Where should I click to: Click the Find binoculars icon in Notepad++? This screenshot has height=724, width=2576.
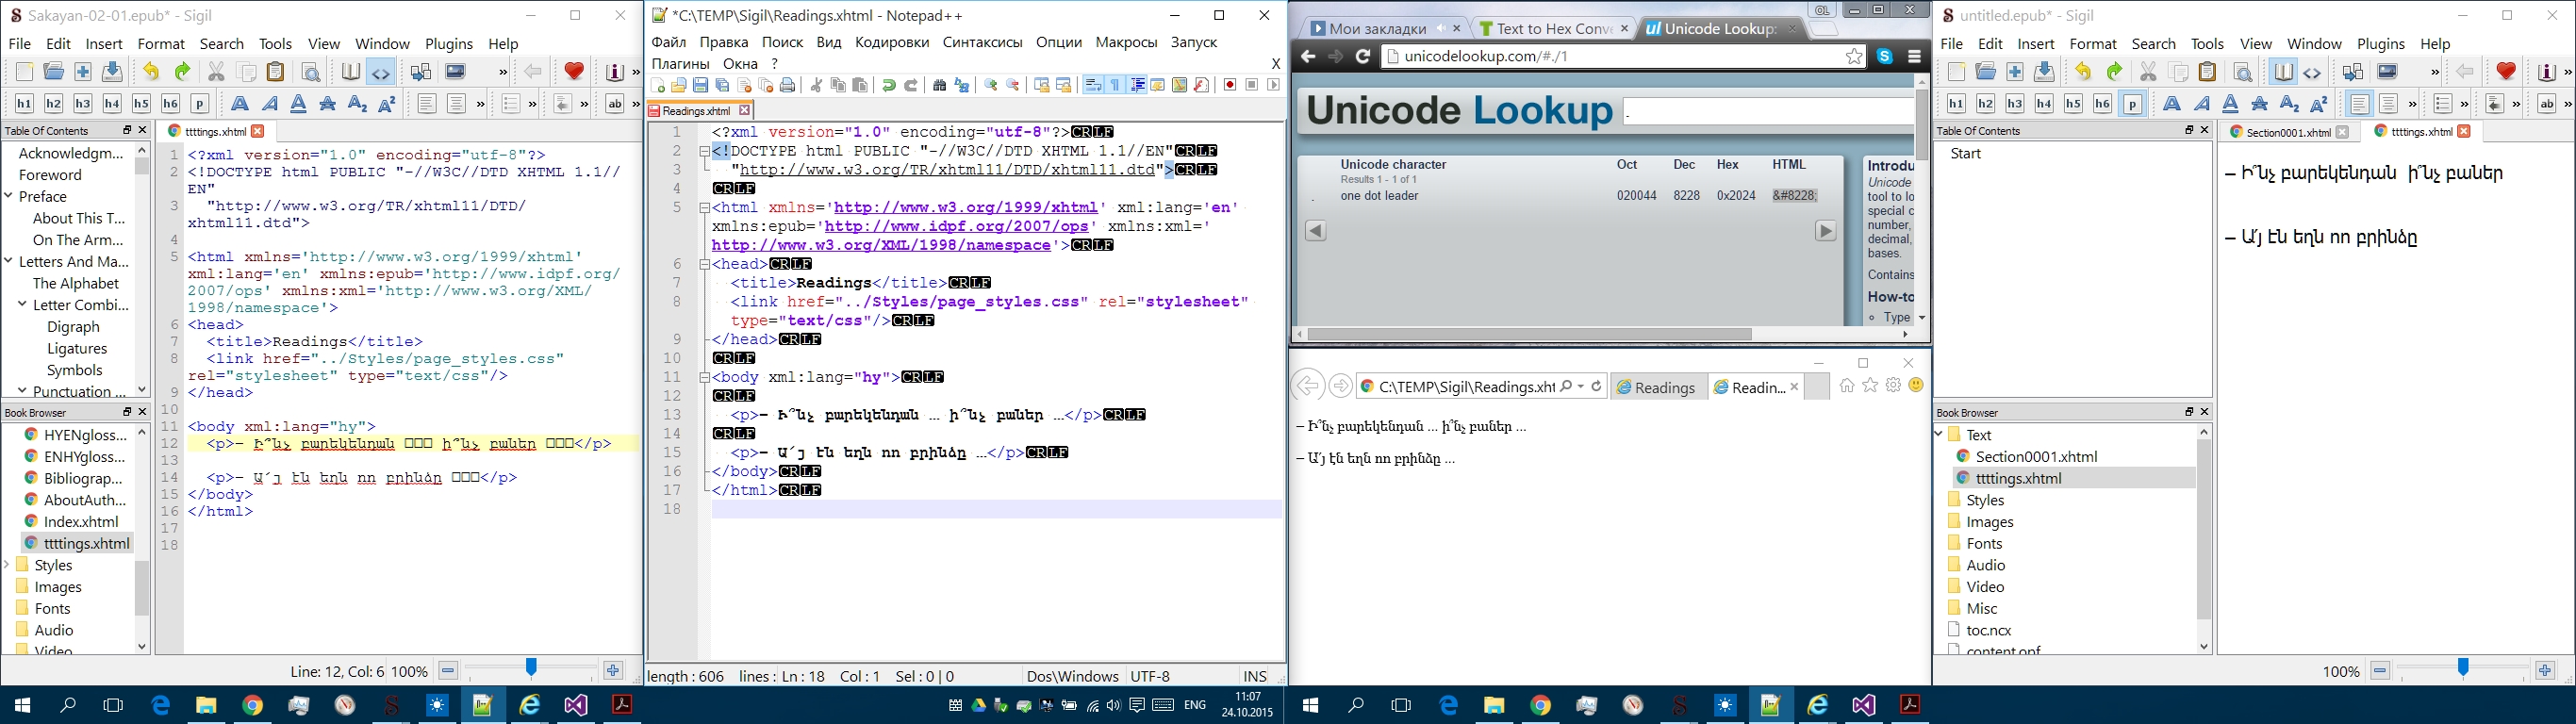tap(939, 86)
